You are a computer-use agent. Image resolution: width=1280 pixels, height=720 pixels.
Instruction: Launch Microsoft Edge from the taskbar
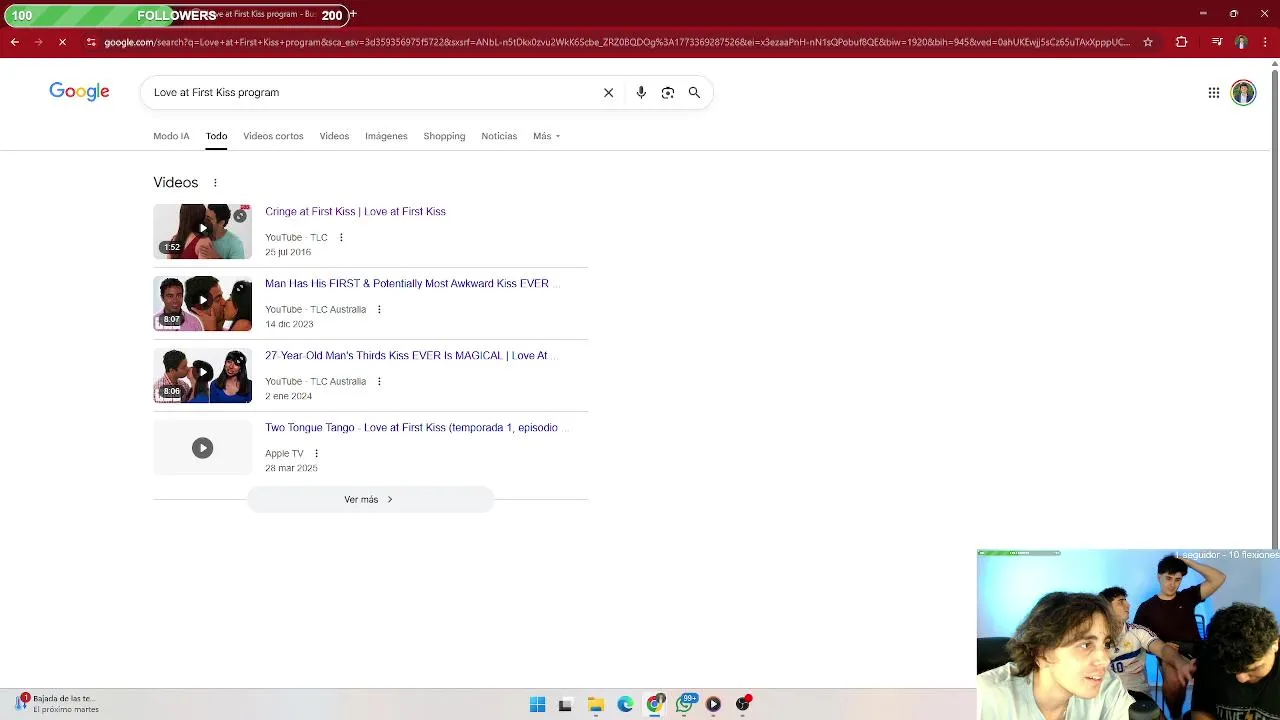click(625, 704)
